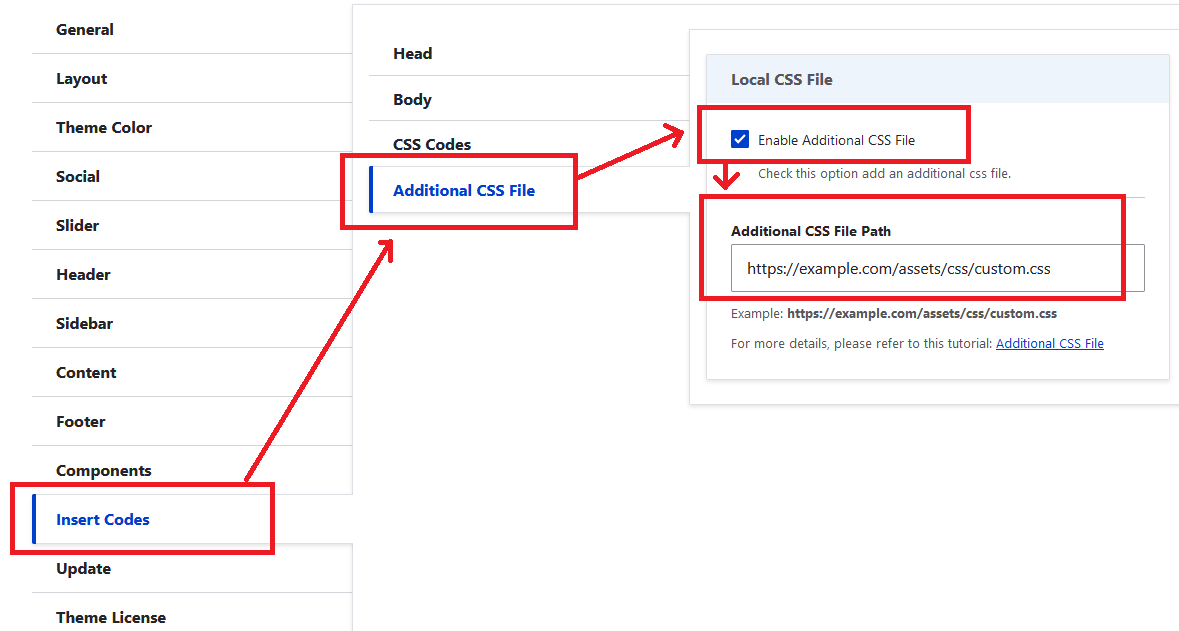Viewport: 1179px width, 631px height.
Task: Click the Insert Codes tab
Action: (103, 520)
